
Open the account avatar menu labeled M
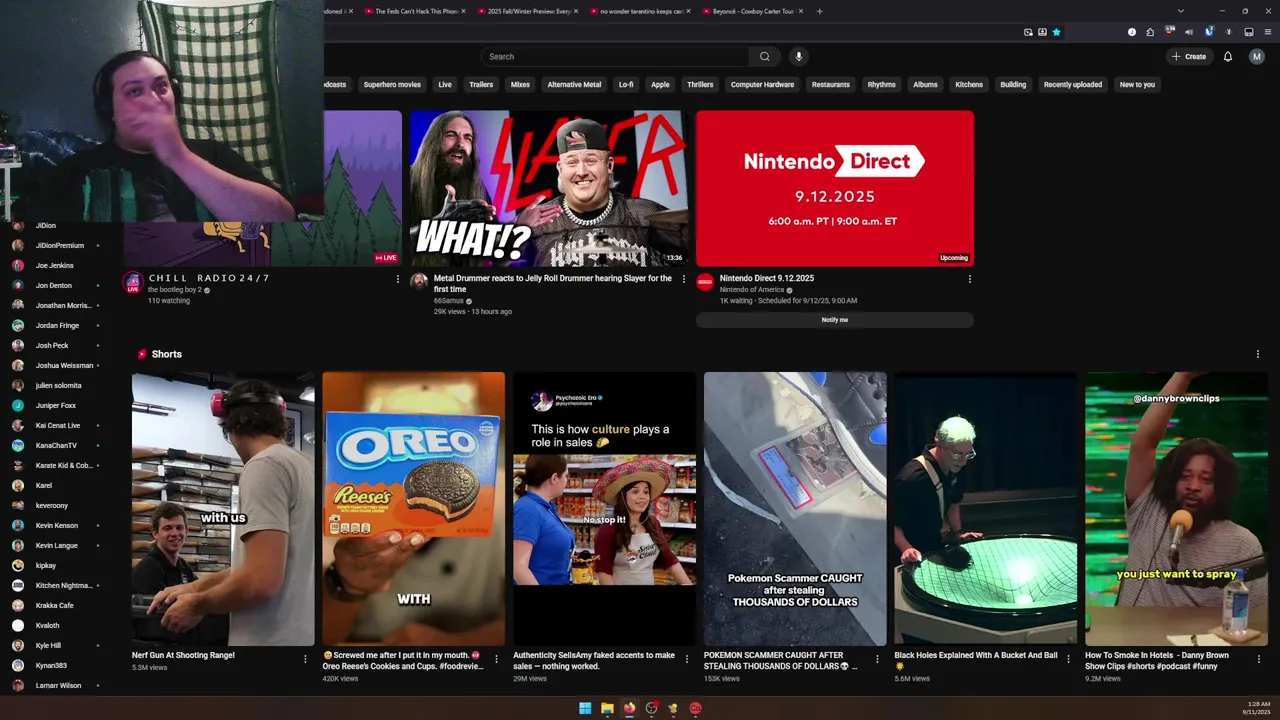coord(1257,57)
